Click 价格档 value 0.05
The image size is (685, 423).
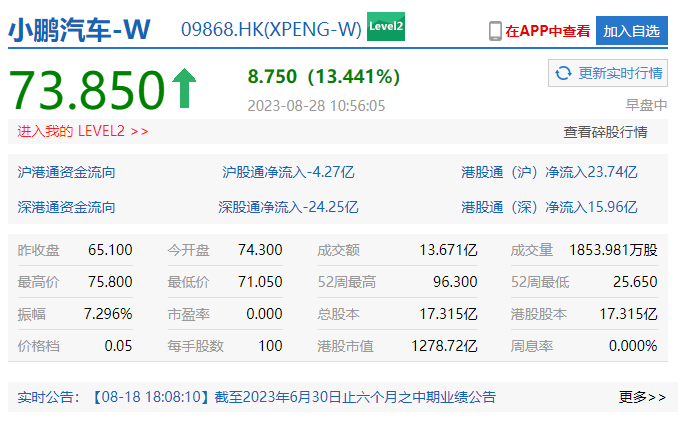(x=118, y=346)
